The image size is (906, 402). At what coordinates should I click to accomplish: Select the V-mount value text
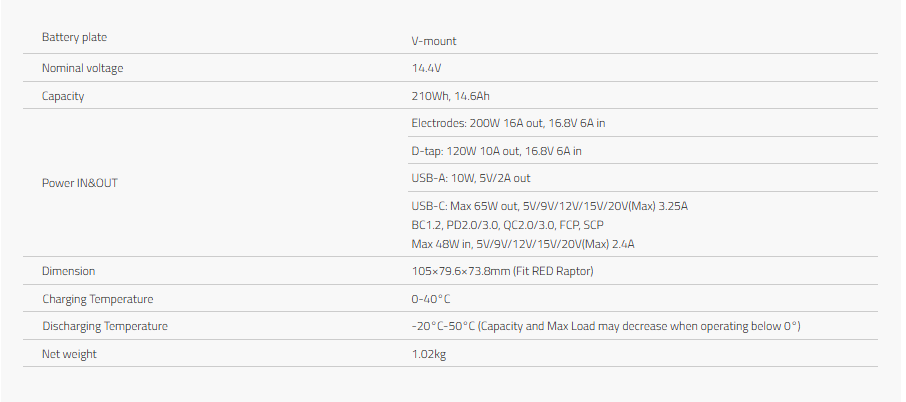(433, 41)
